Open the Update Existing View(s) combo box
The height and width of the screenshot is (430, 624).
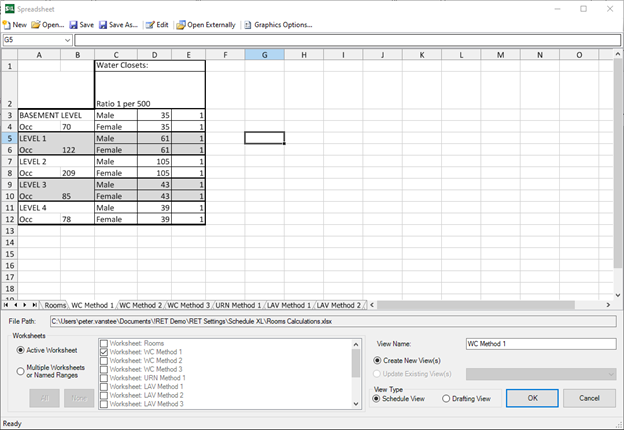pos(541,374)
